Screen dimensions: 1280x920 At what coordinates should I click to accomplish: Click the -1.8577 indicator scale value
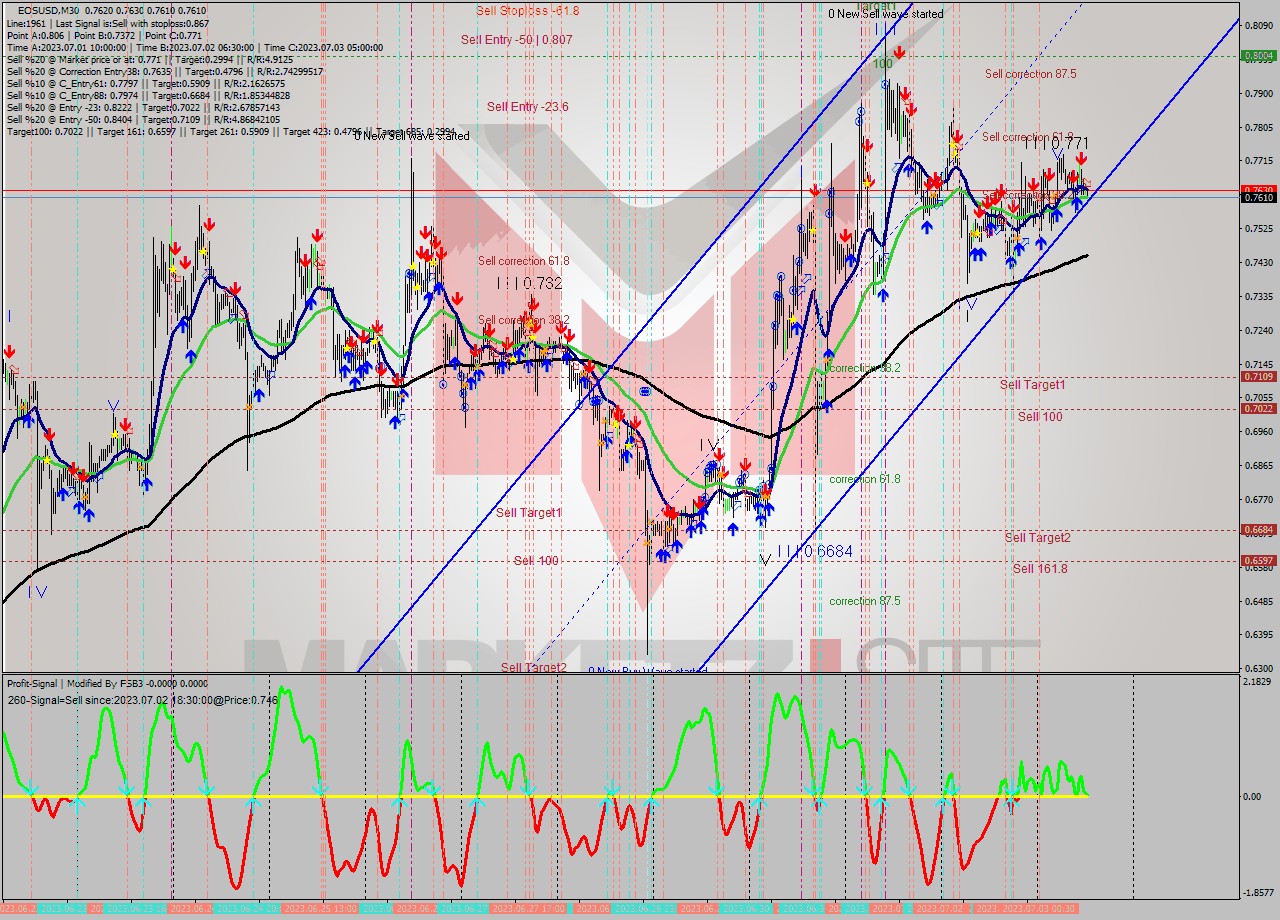pos(1260,893)
